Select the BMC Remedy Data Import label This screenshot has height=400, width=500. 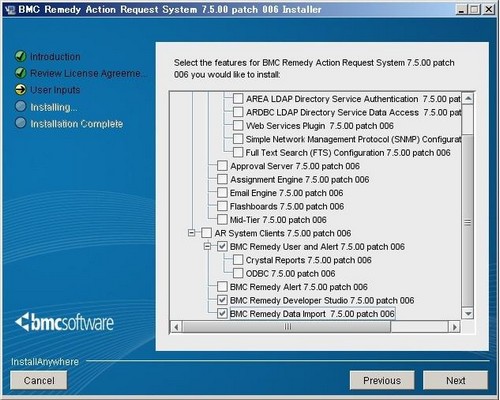[x=312, y=314]
